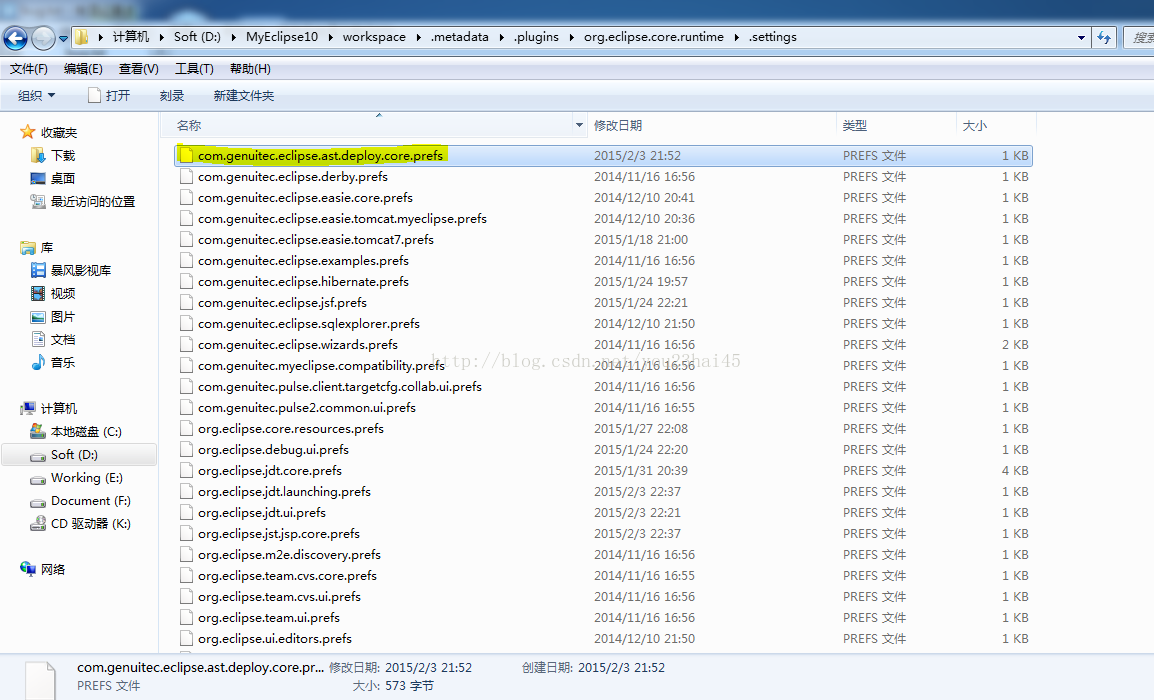Navigate to 计算机 in the breadcrumb
The image size is (1154, 700).
tap(131, 37)
